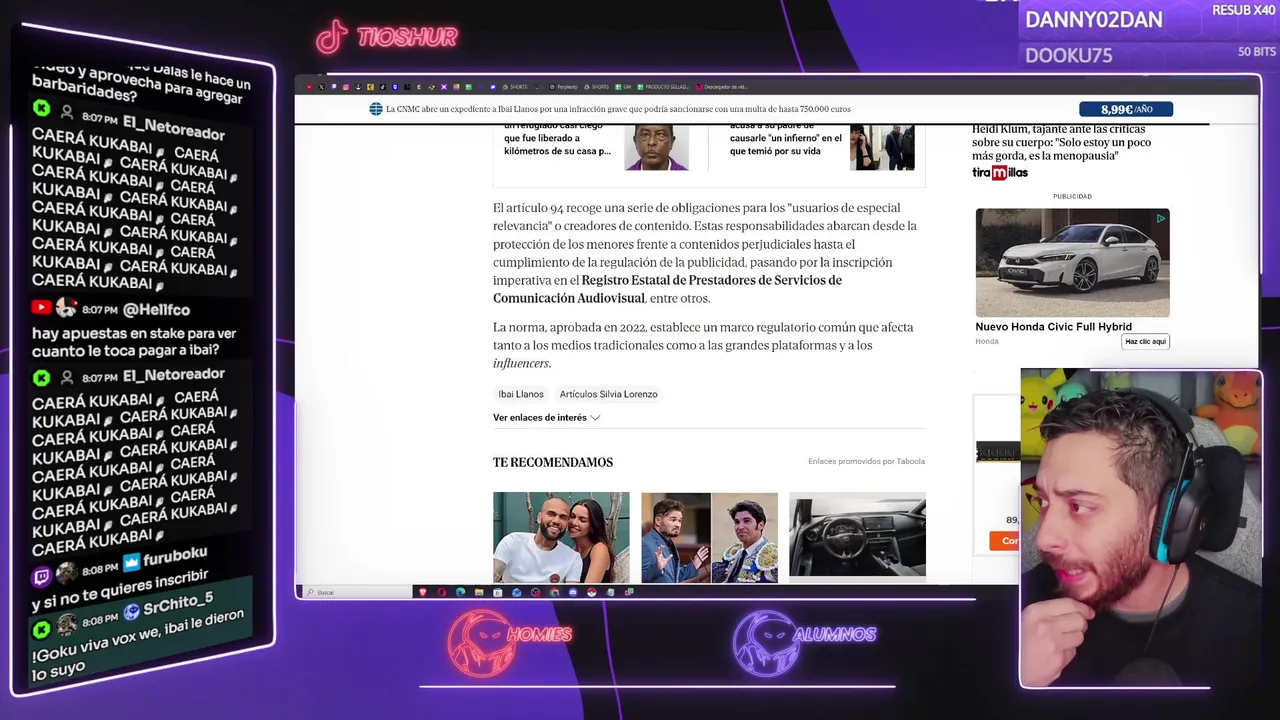The image size is (1280, 720).
Task: Open the Perplexity bookmark
Action: pos(563,87)
